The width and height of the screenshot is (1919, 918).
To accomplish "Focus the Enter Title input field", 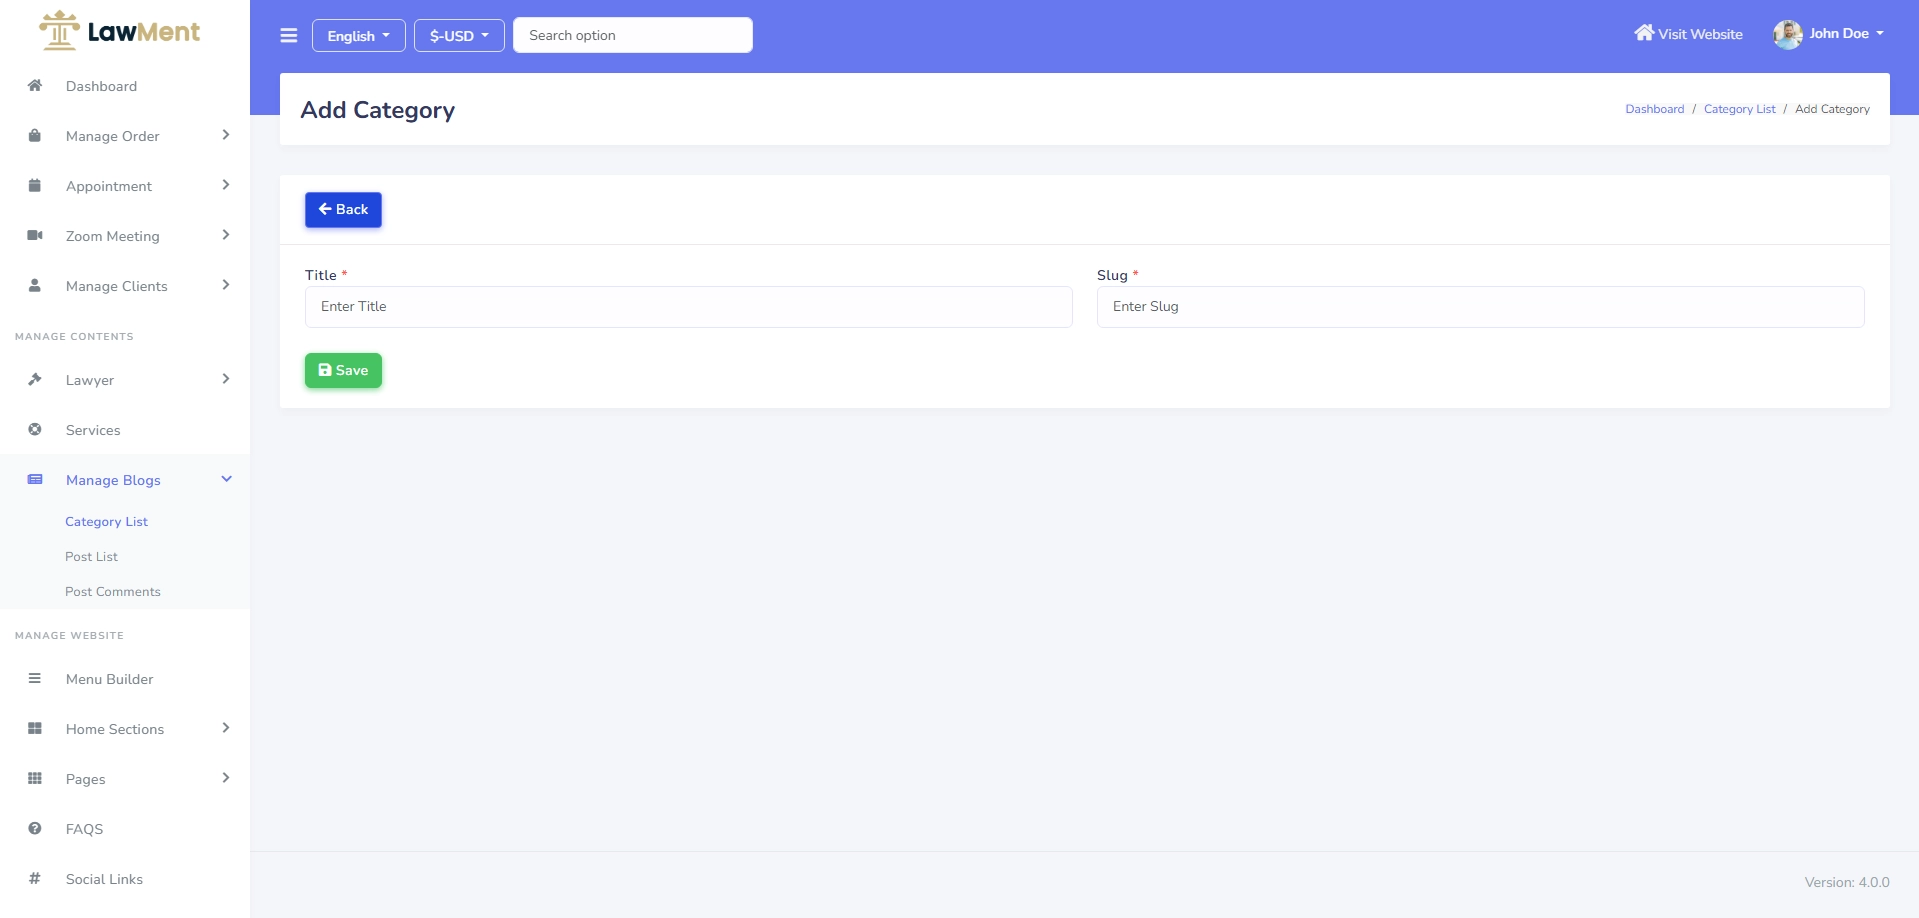I will [x=689, y=307].
